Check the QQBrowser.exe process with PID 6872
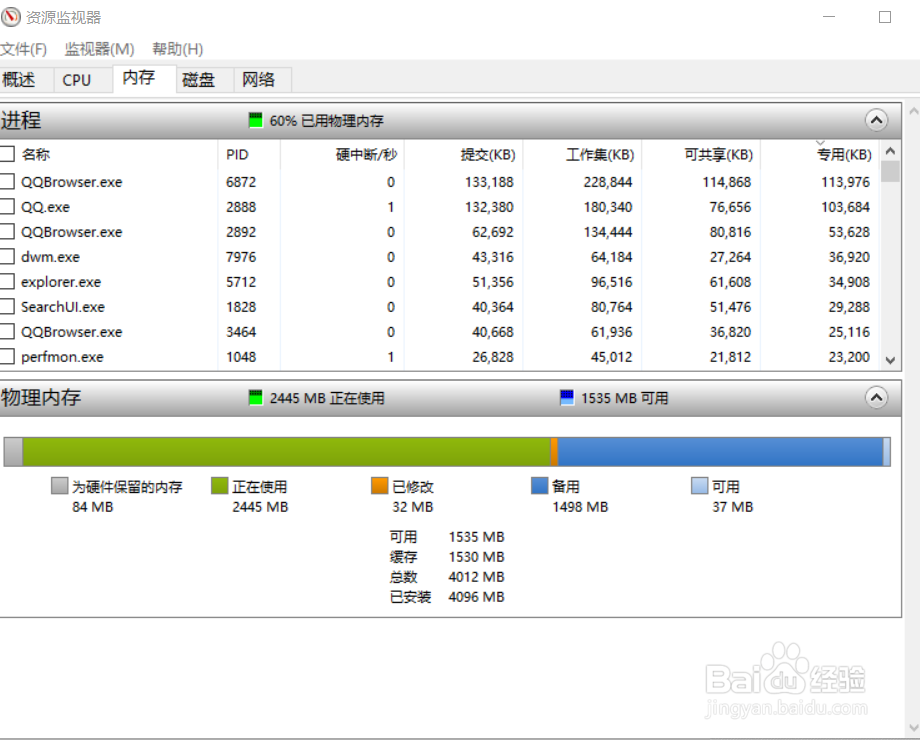This screenshot has height=740, width=920. [7, 182]
